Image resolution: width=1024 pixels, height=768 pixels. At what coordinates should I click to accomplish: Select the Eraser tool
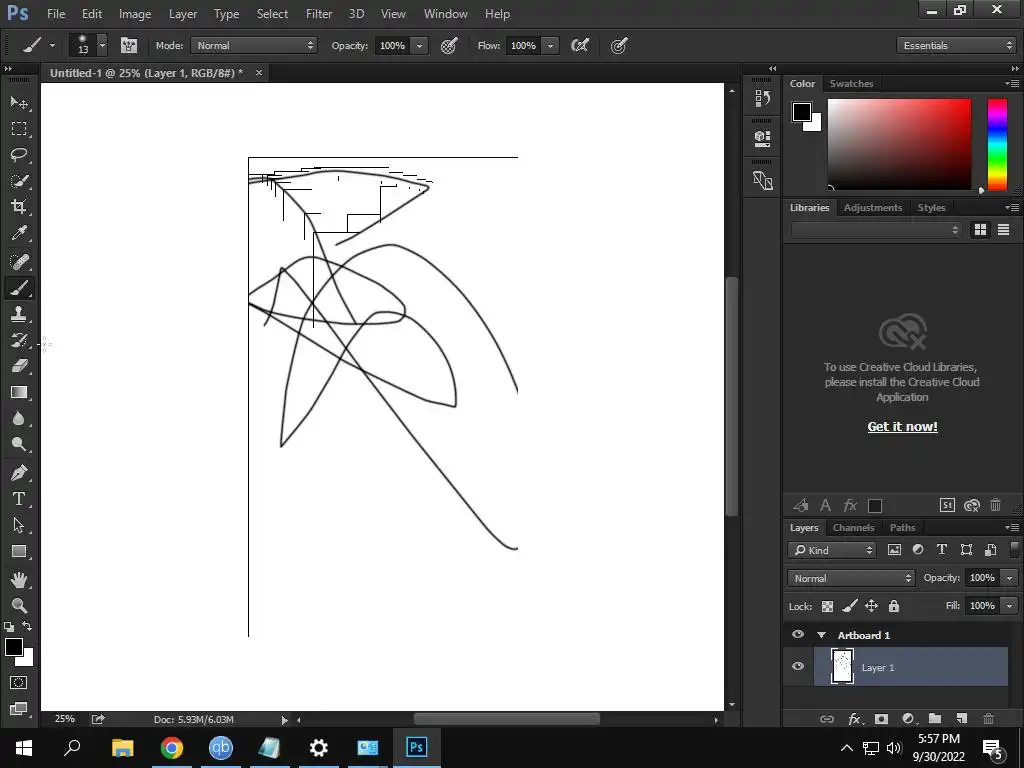(x=19, y=366)
